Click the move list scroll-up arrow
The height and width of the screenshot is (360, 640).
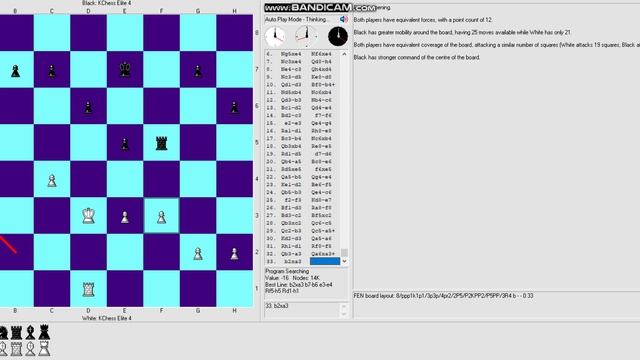click(x=344, y=54)
